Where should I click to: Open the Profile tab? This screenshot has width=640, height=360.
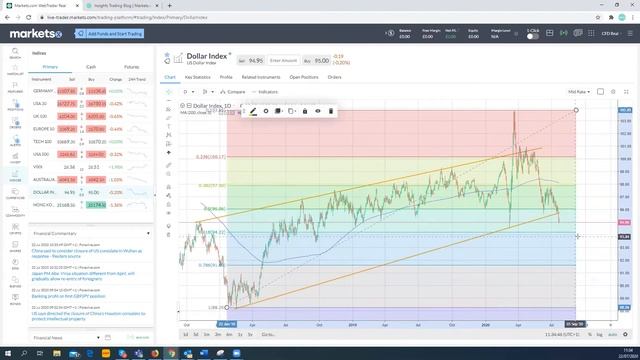pyautogui.click(x=226, y=77)
